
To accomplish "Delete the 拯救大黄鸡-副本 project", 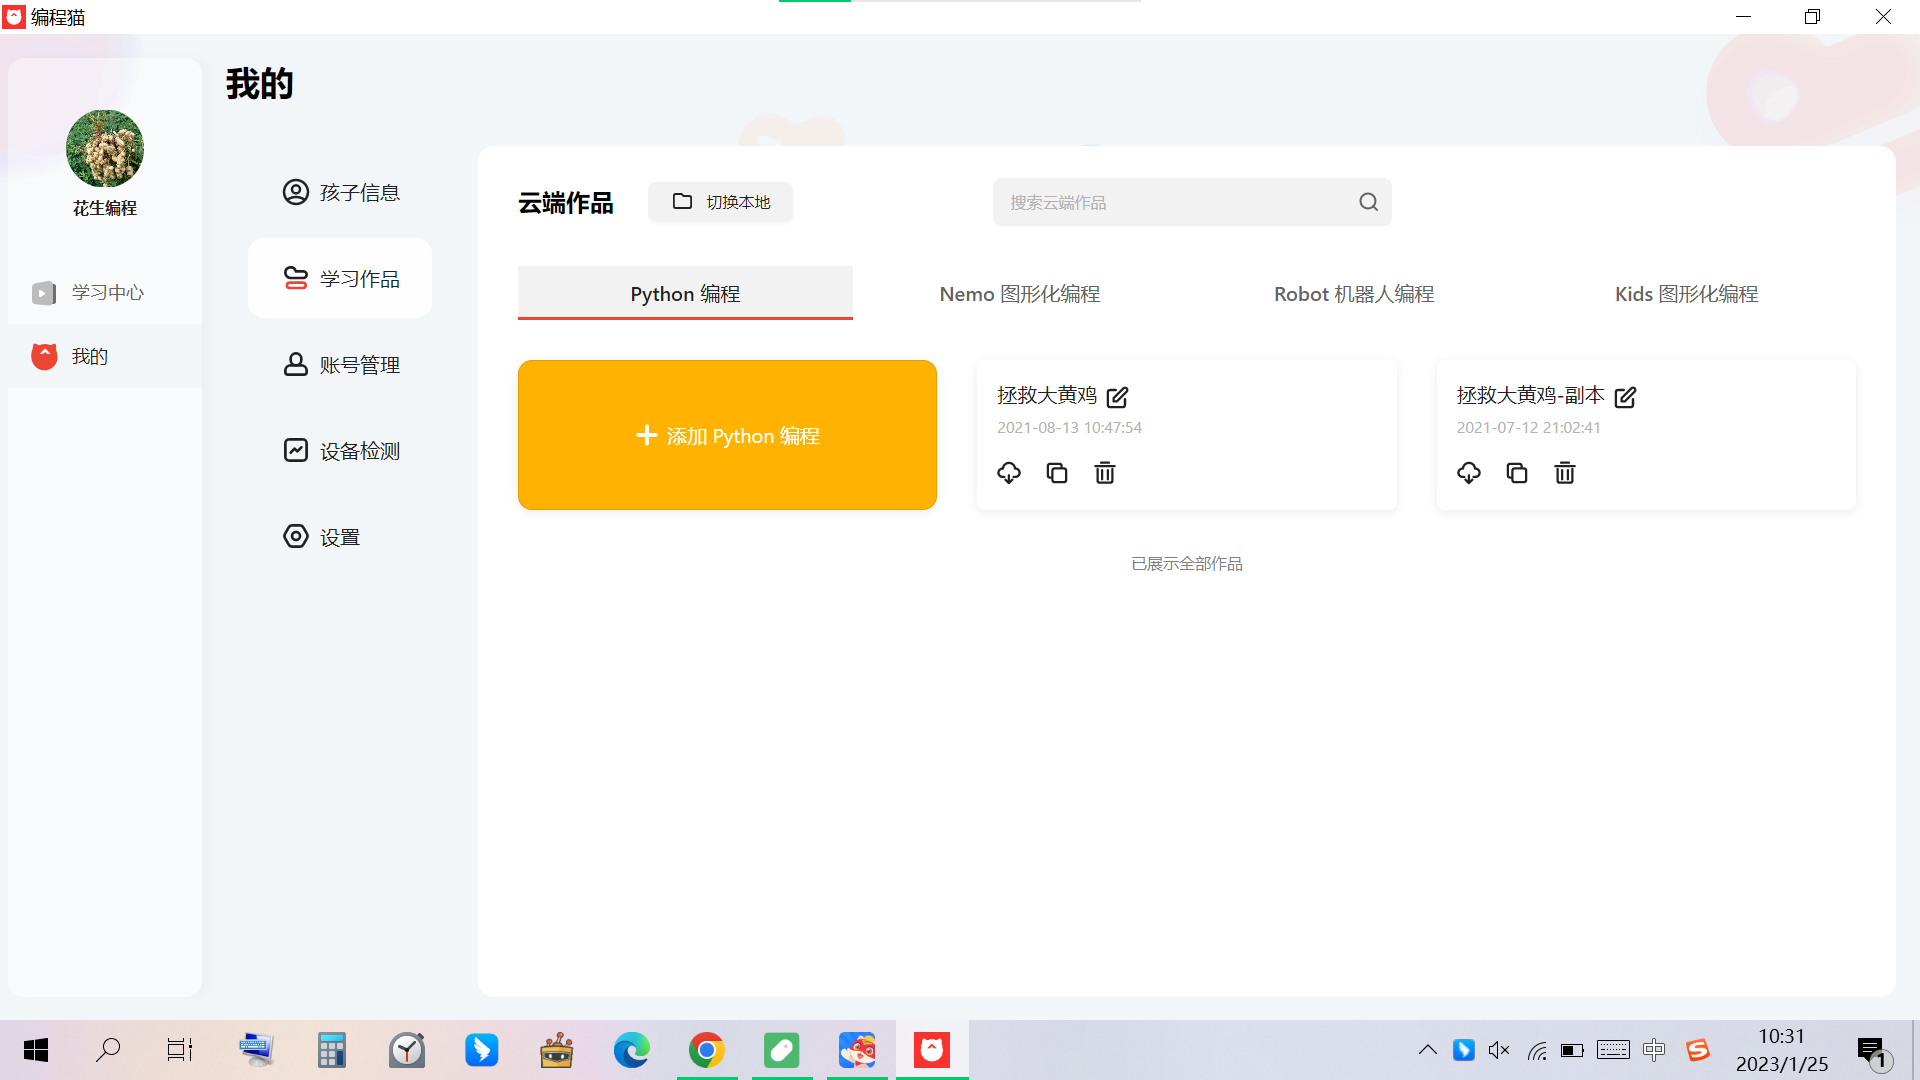I will pyautogui.click(x=1565, y=473).
